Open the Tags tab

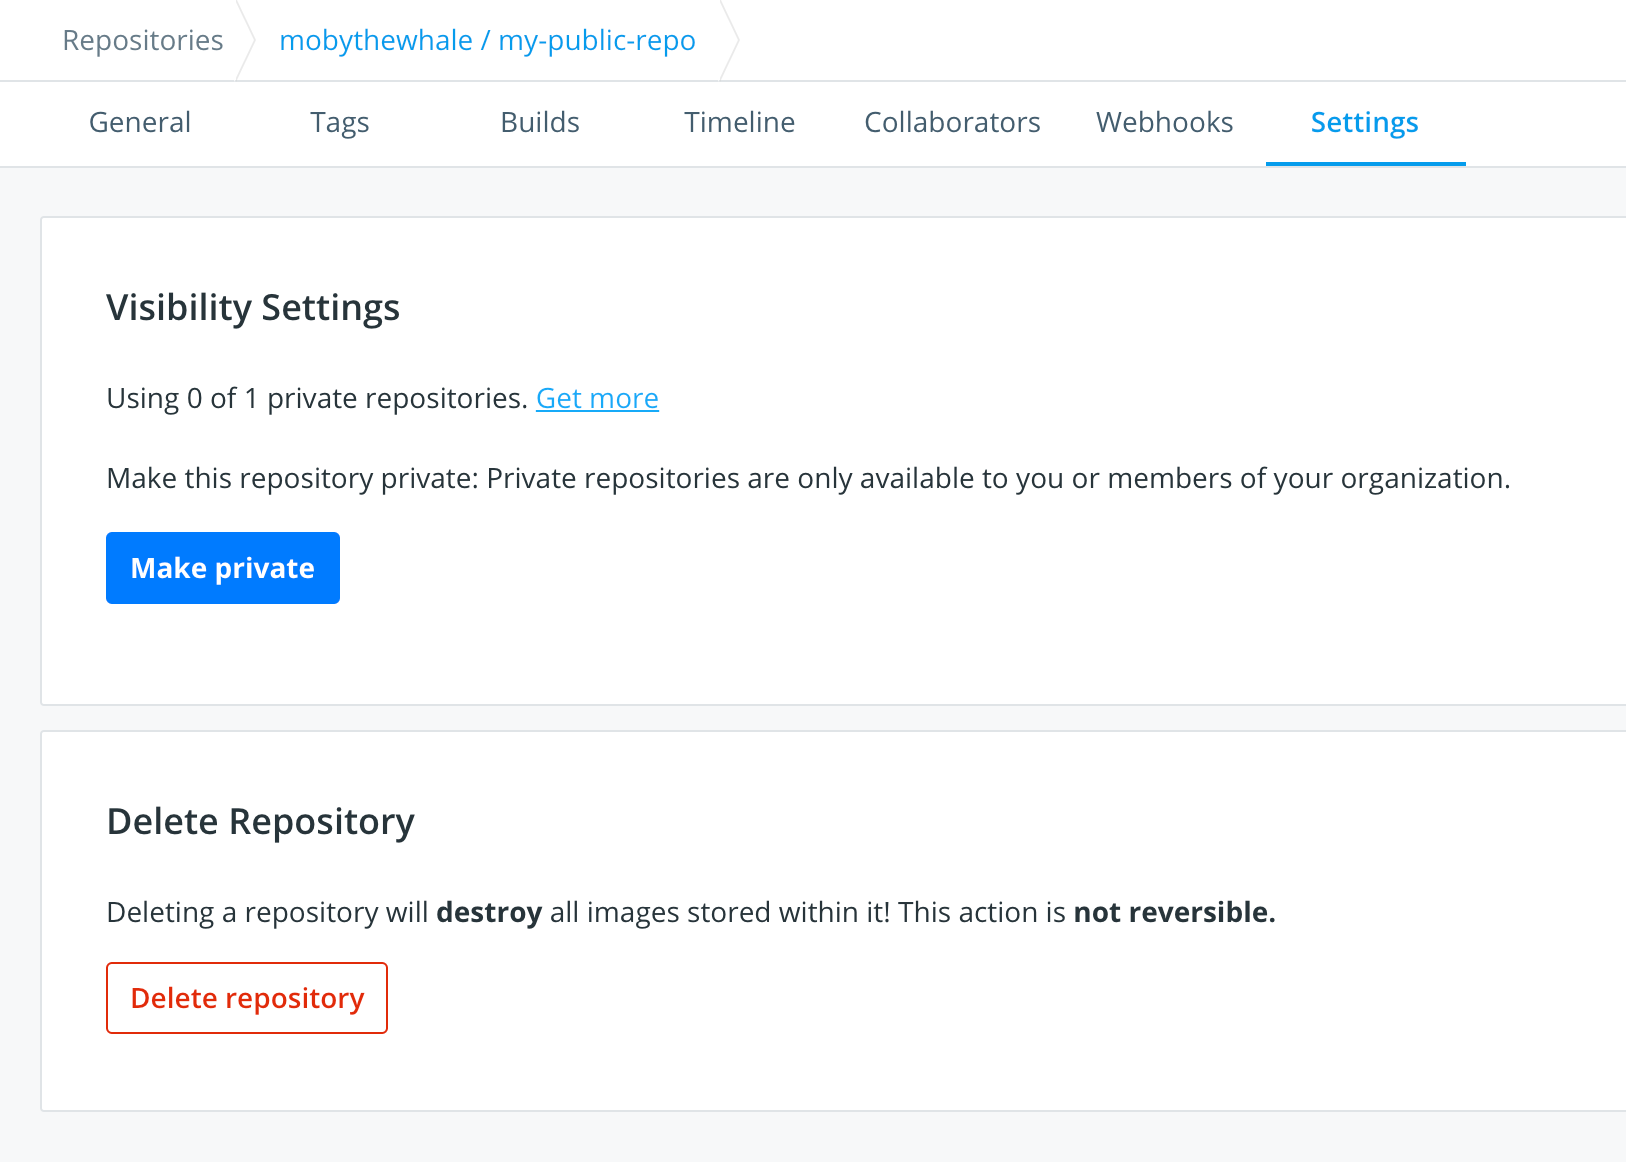pyautogui.click(x=339, y=122)
